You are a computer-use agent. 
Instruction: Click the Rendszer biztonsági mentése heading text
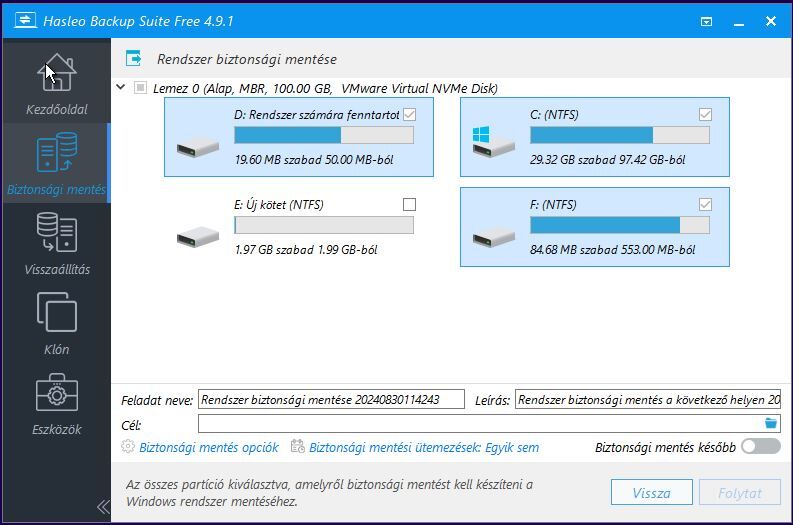(x=247, y=59)
